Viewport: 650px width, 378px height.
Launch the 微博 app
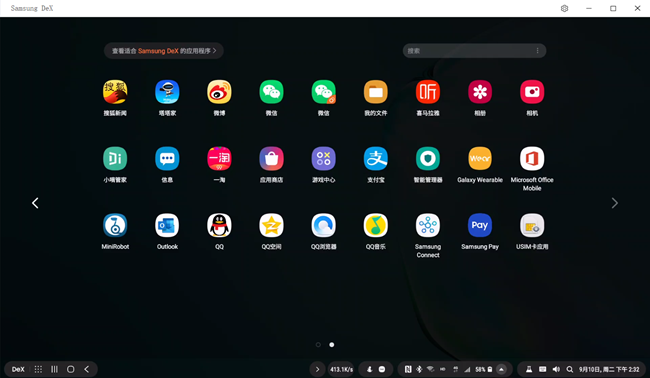219,92
